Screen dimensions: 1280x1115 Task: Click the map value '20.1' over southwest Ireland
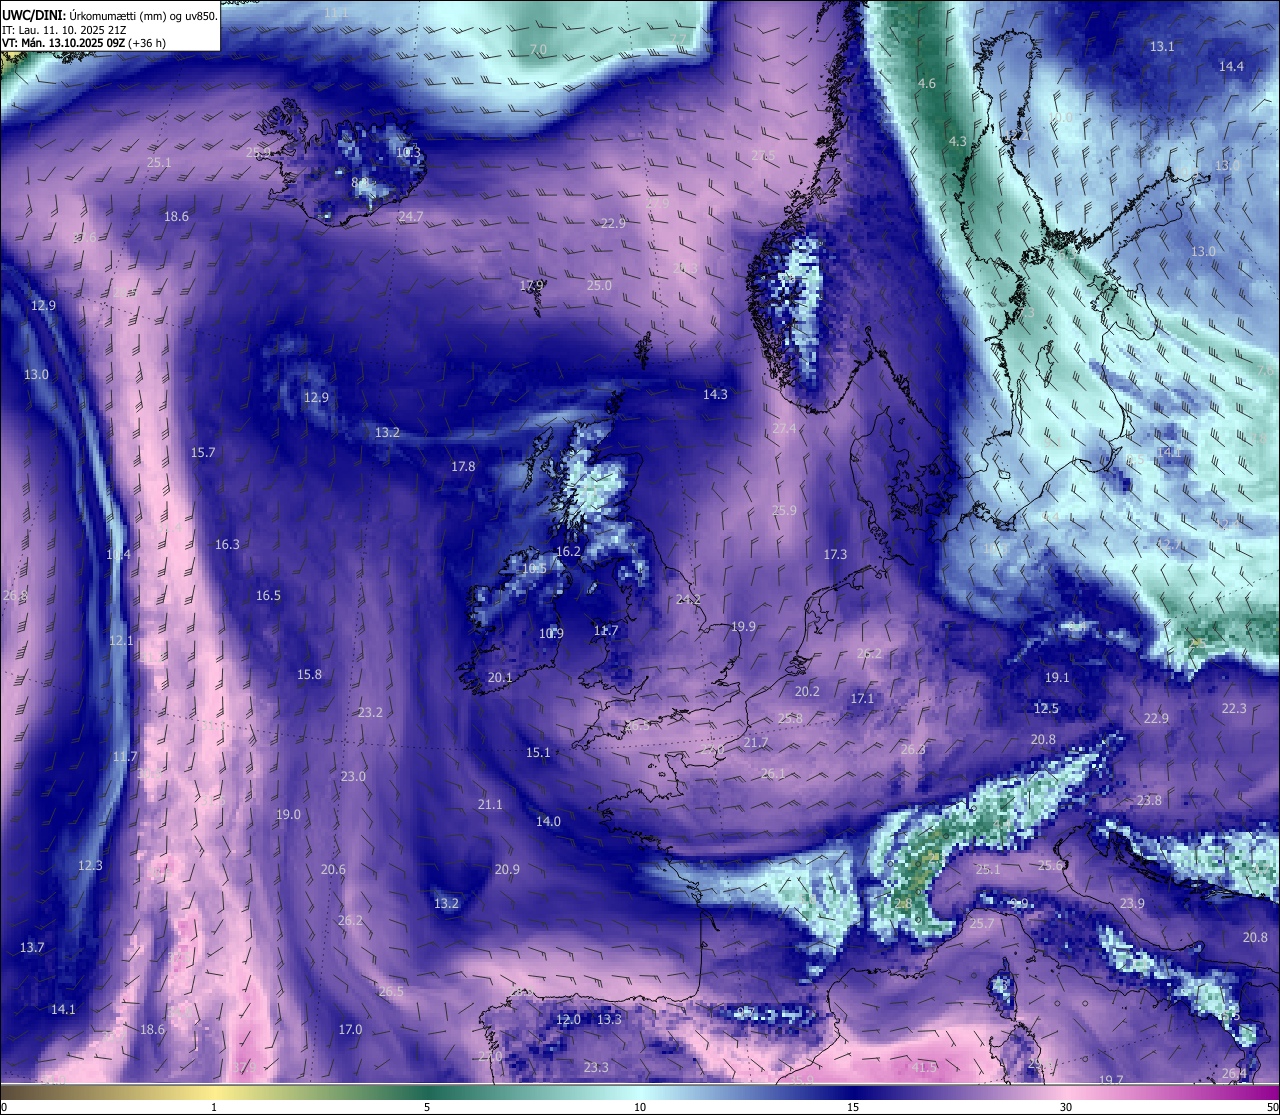coord(500,677)
